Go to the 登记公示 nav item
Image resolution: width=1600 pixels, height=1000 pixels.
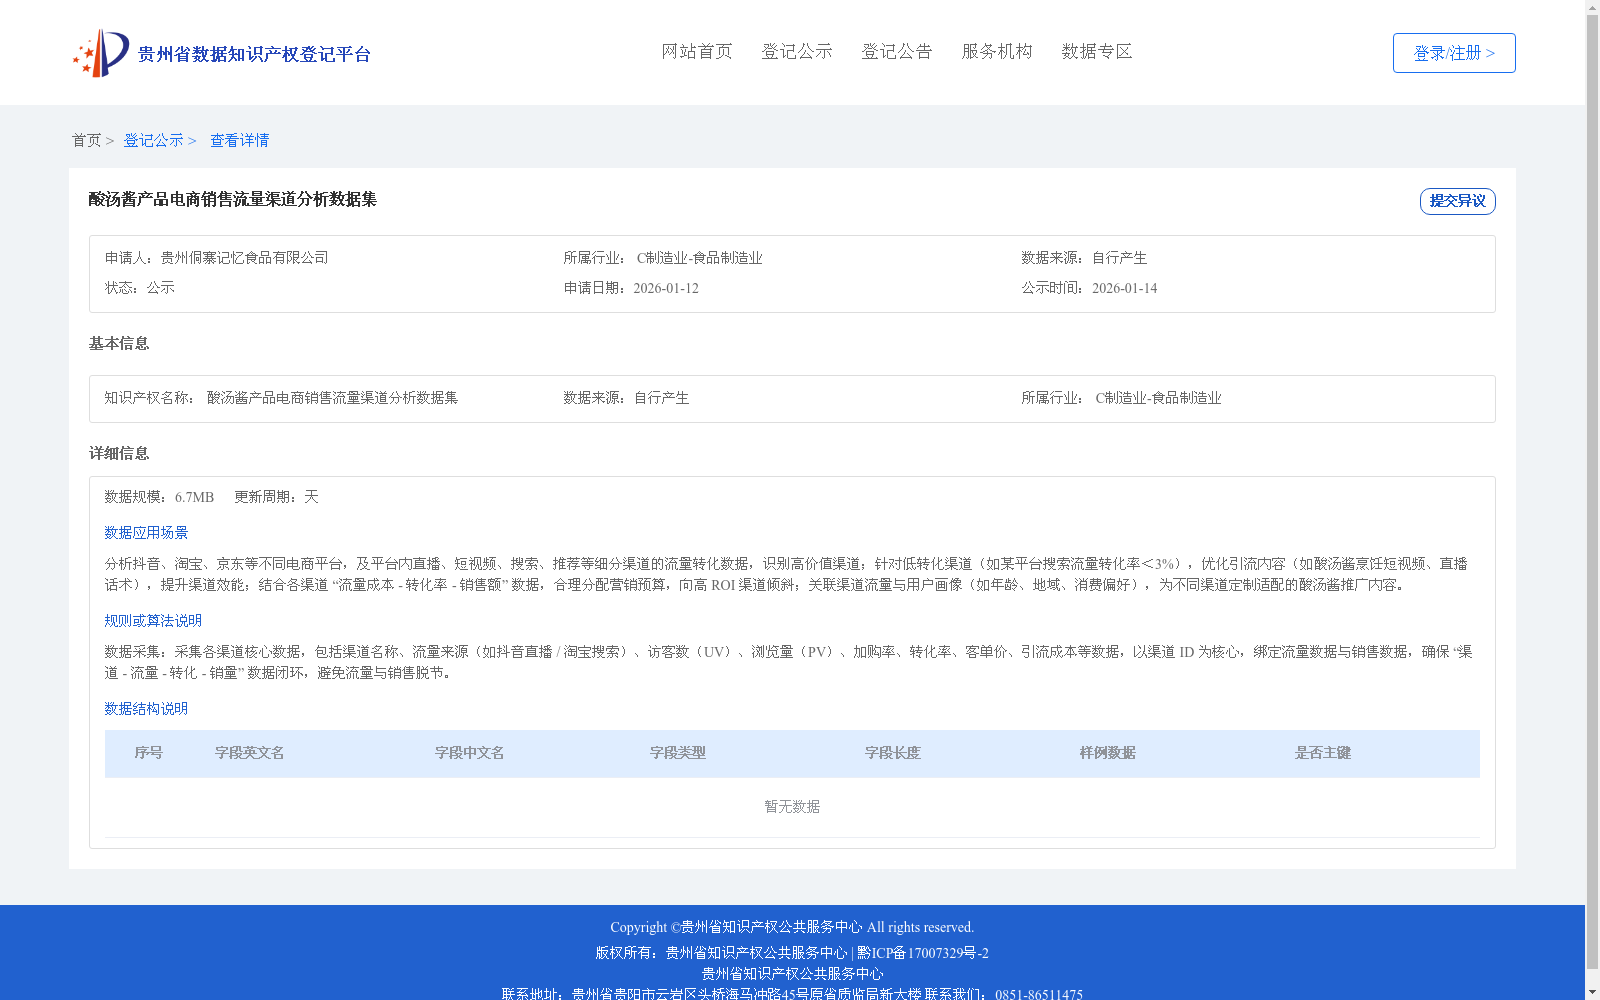797,51
